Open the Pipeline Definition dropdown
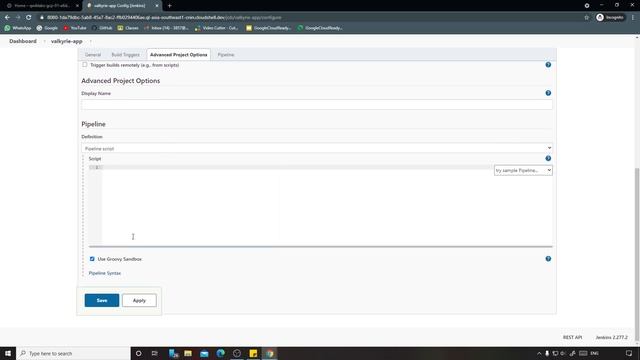The width and height of the screenshot is (640, 360). point(317,148)
